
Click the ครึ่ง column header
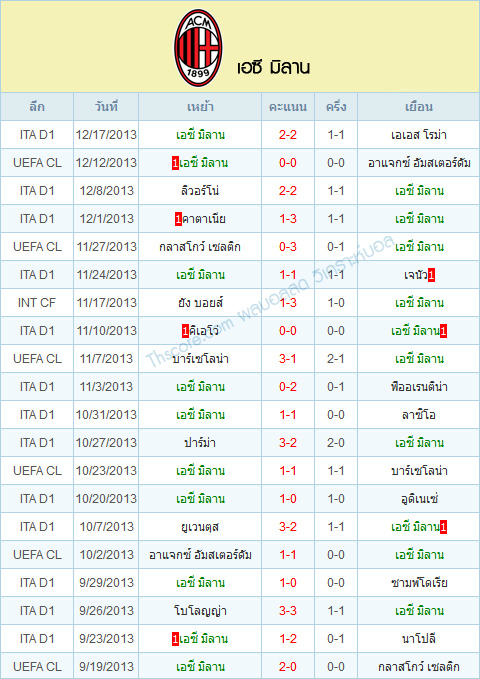336,107
